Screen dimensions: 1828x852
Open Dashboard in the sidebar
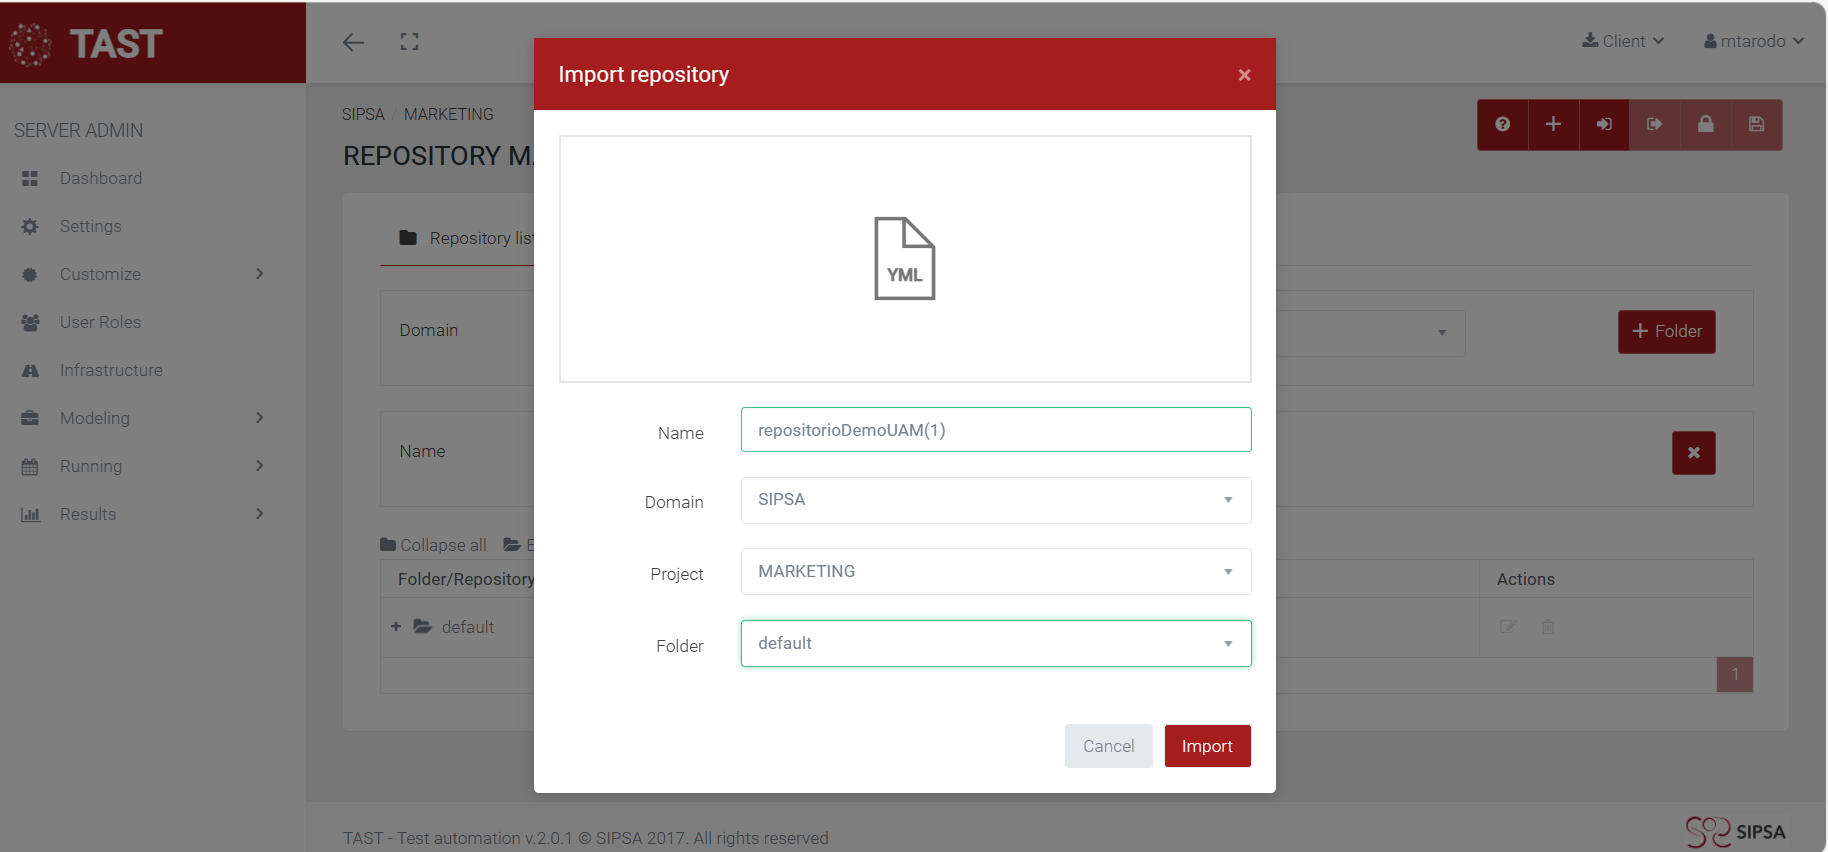pyautogui.click(x=101, y=178)
